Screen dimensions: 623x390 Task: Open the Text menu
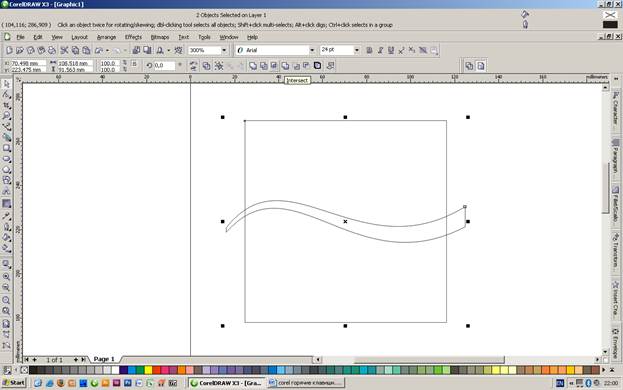(184, 37)
